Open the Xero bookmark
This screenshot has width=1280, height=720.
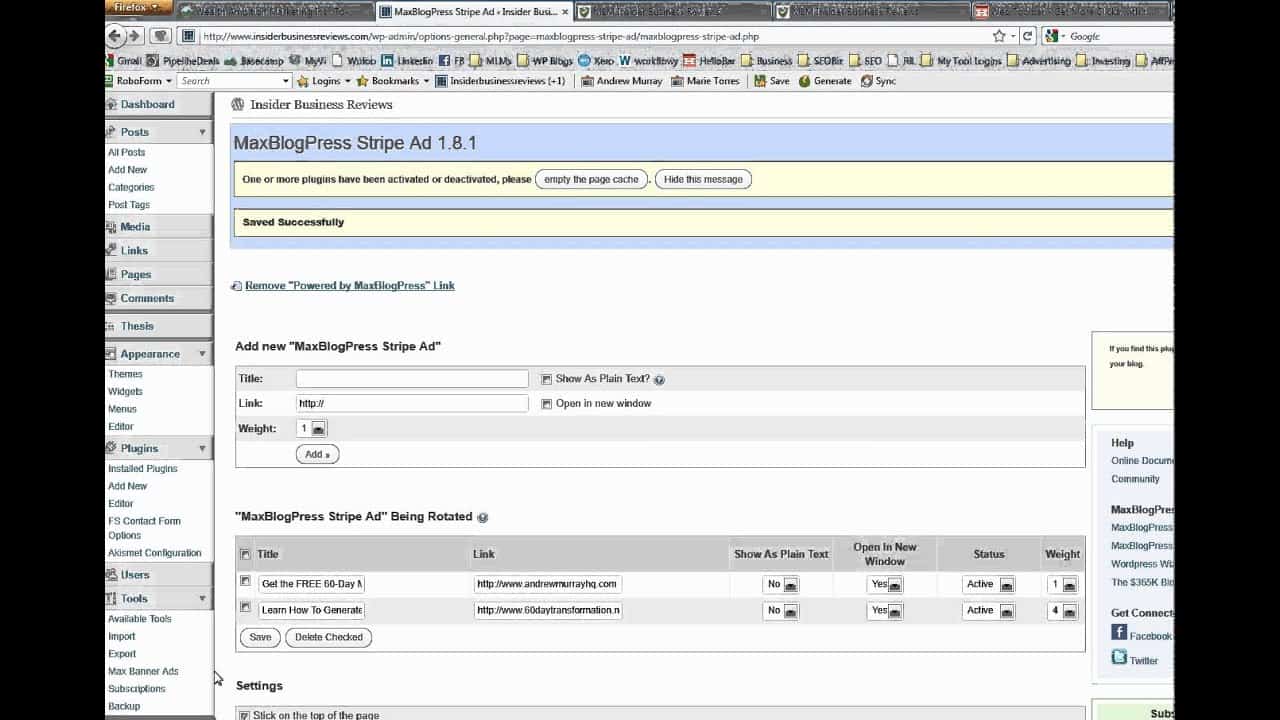point(596,61)
